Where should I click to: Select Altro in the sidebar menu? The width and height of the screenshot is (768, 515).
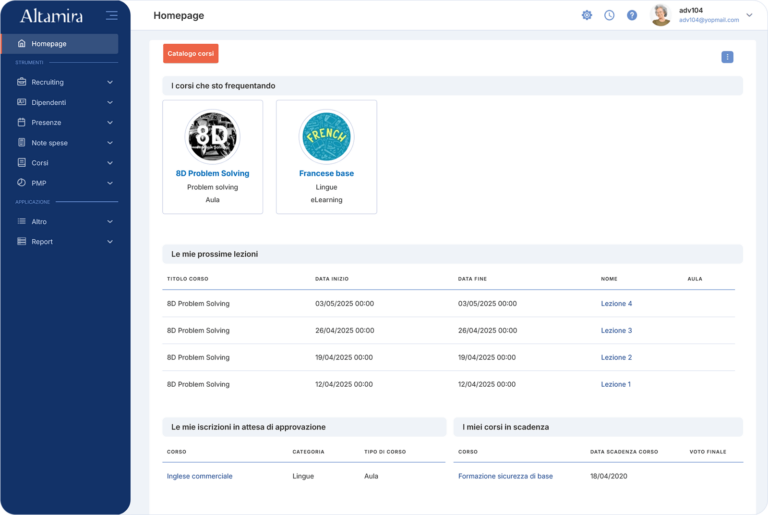tap(39, 221)
